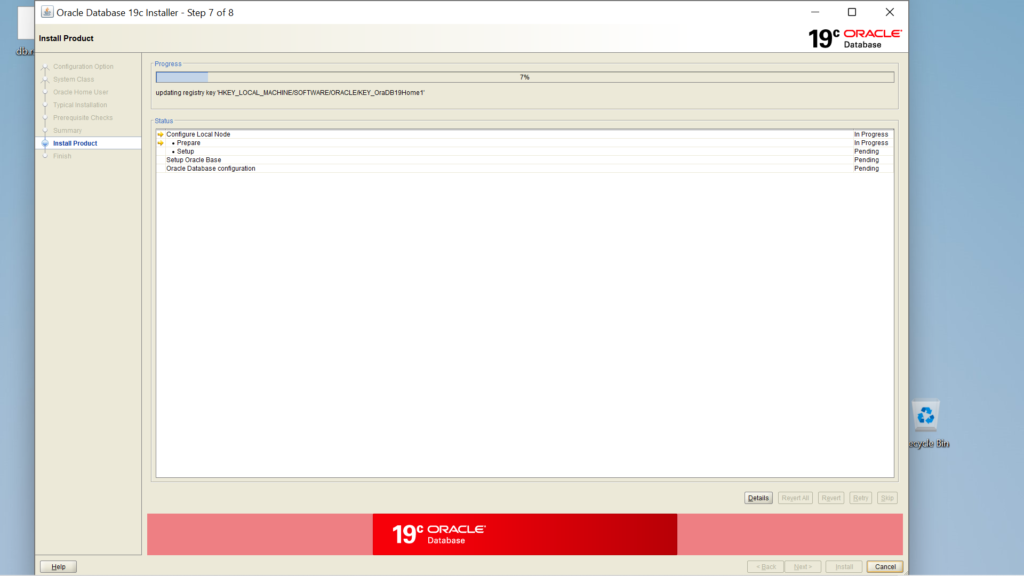
Task: Open Help from the bottom left
Action: [57, 565]
